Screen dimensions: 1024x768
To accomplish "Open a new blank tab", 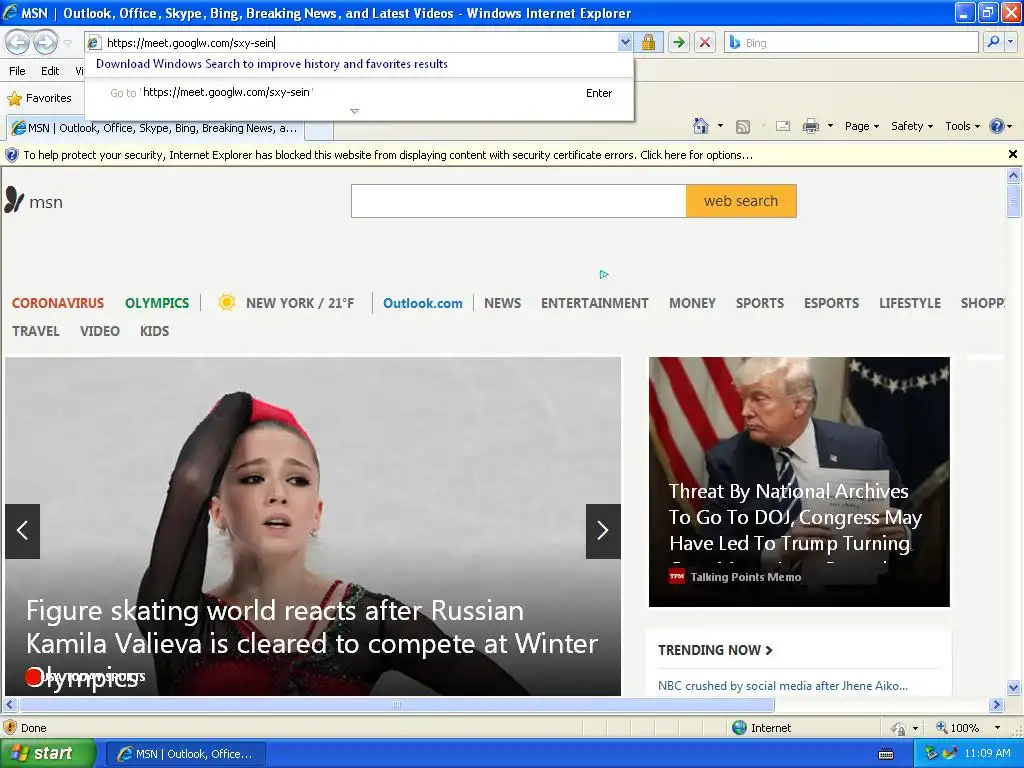I will coord(319,129).
